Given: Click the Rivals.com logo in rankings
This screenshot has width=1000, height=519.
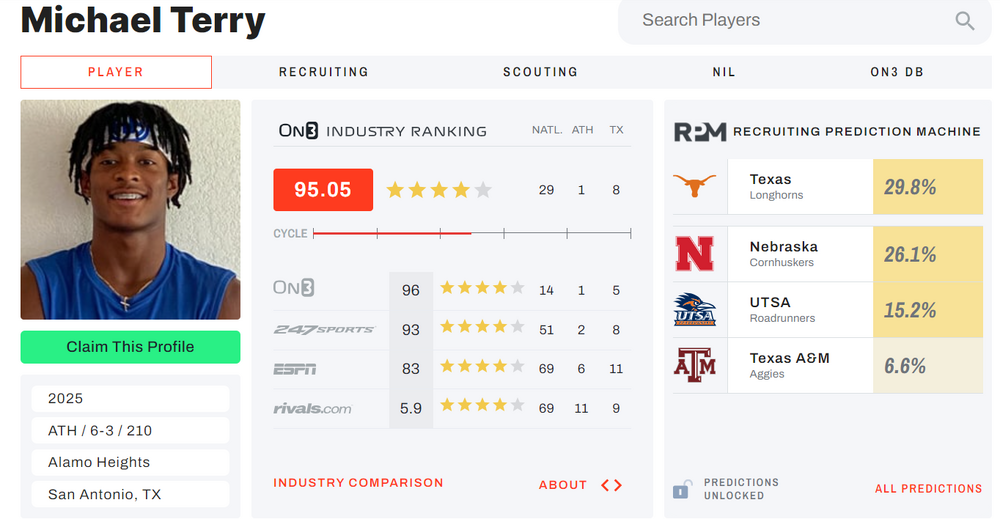Looking at the screenshot, I should (x=312, y=408).
